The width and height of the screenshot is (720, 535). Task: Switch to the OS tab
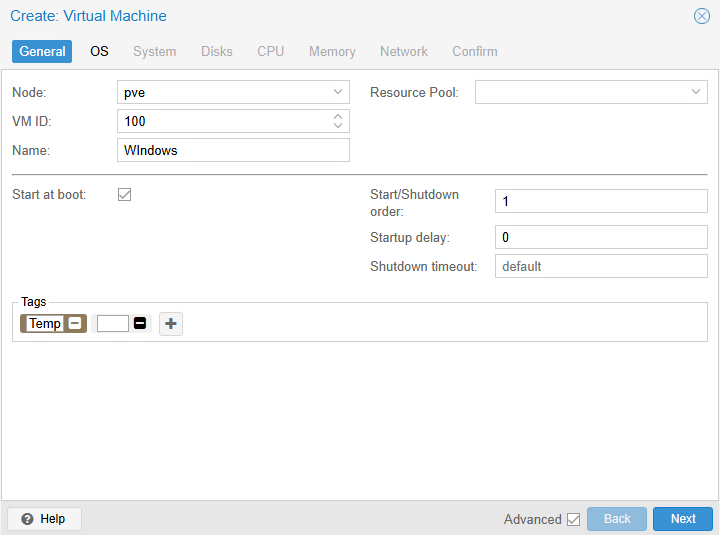click(99, 51)
